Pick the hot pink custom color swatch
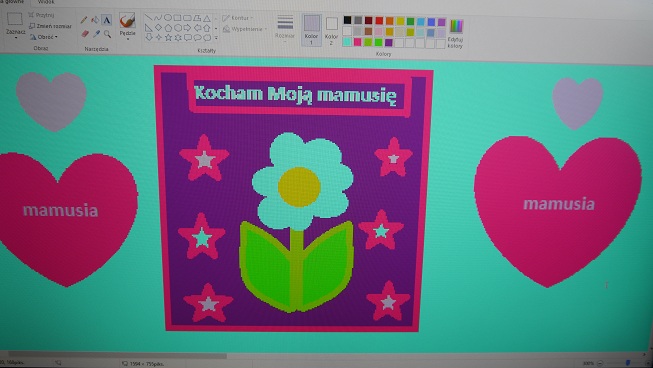The image size is (653, 368). coord(358,42)
